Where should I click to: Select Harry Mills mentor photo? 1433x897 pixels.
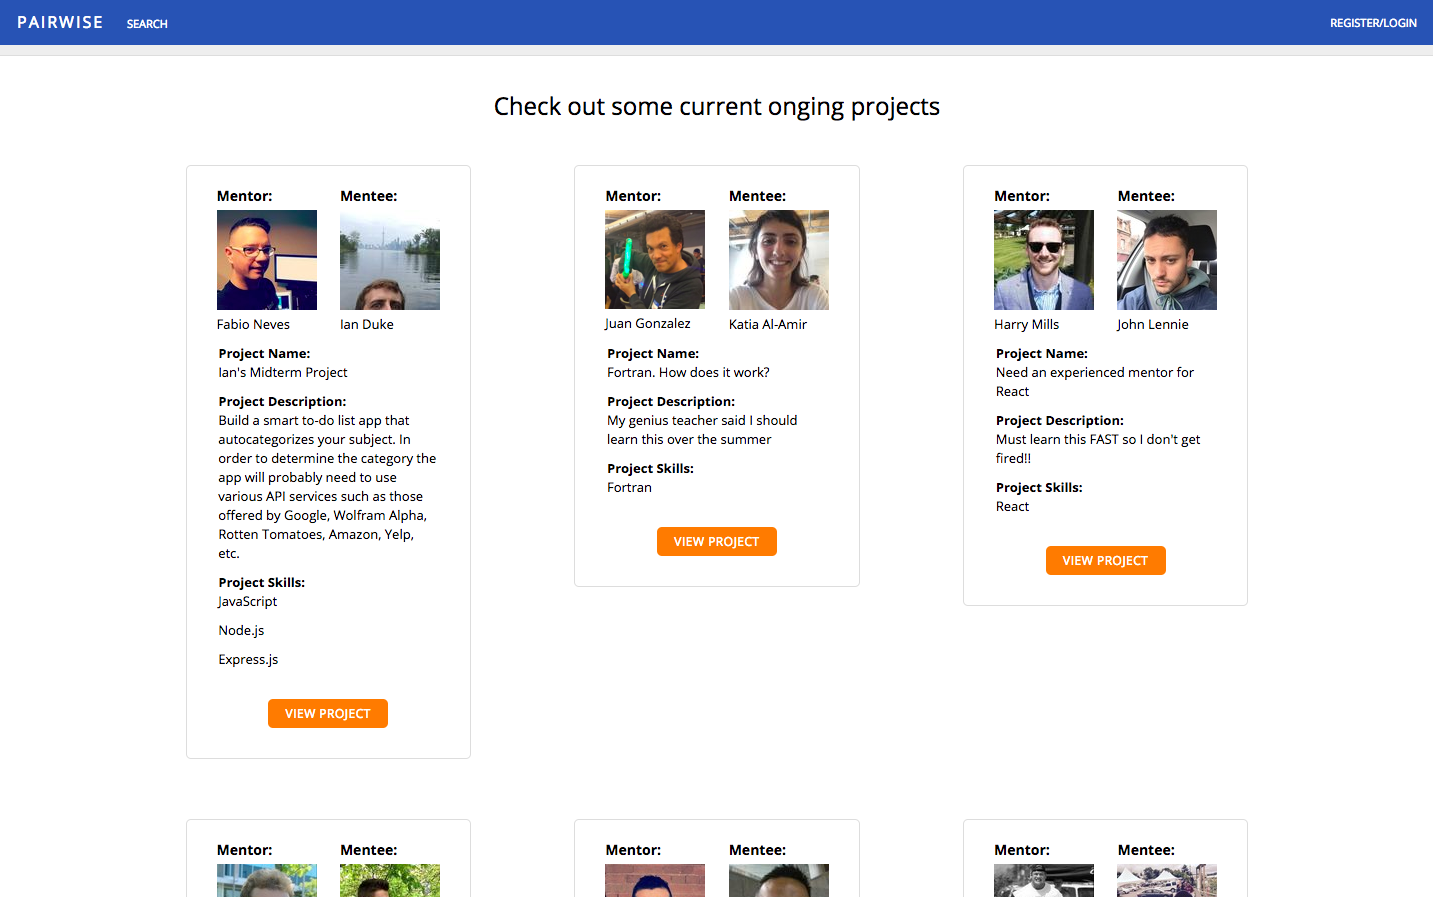[1044, 260]
